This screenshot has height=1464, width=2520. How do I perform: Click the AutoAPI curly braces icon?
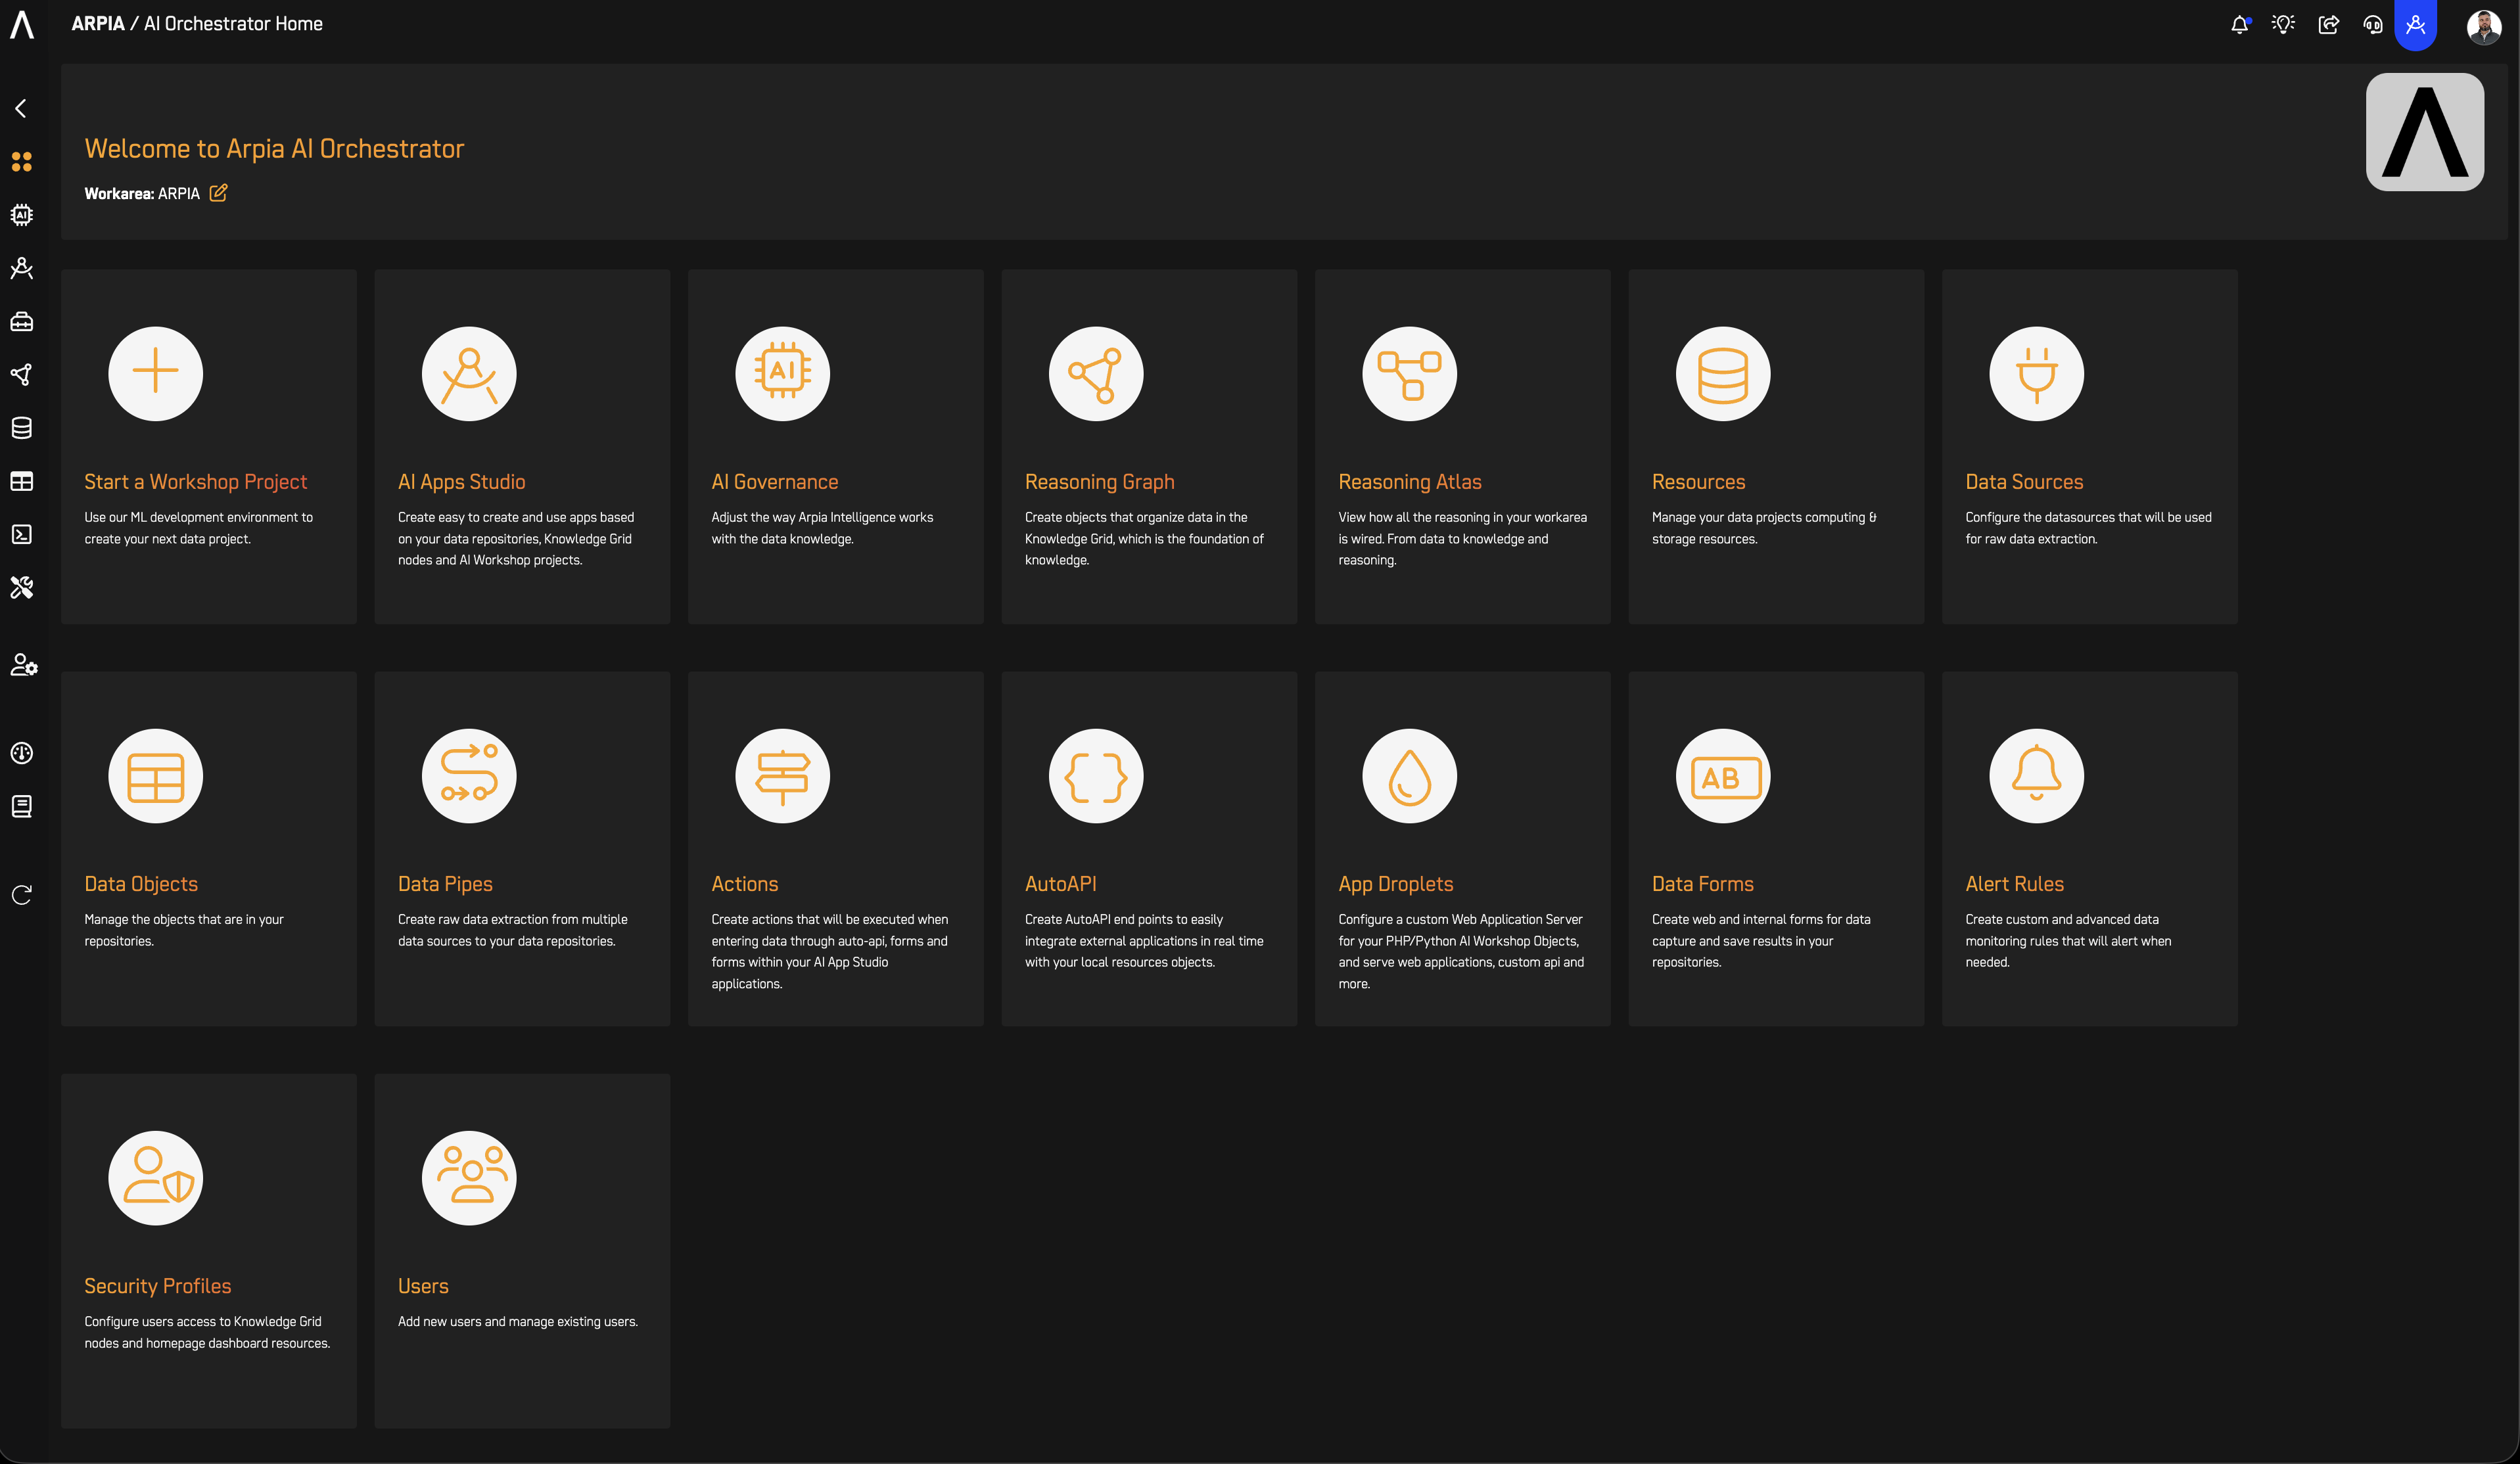(x=1095, y=776)
